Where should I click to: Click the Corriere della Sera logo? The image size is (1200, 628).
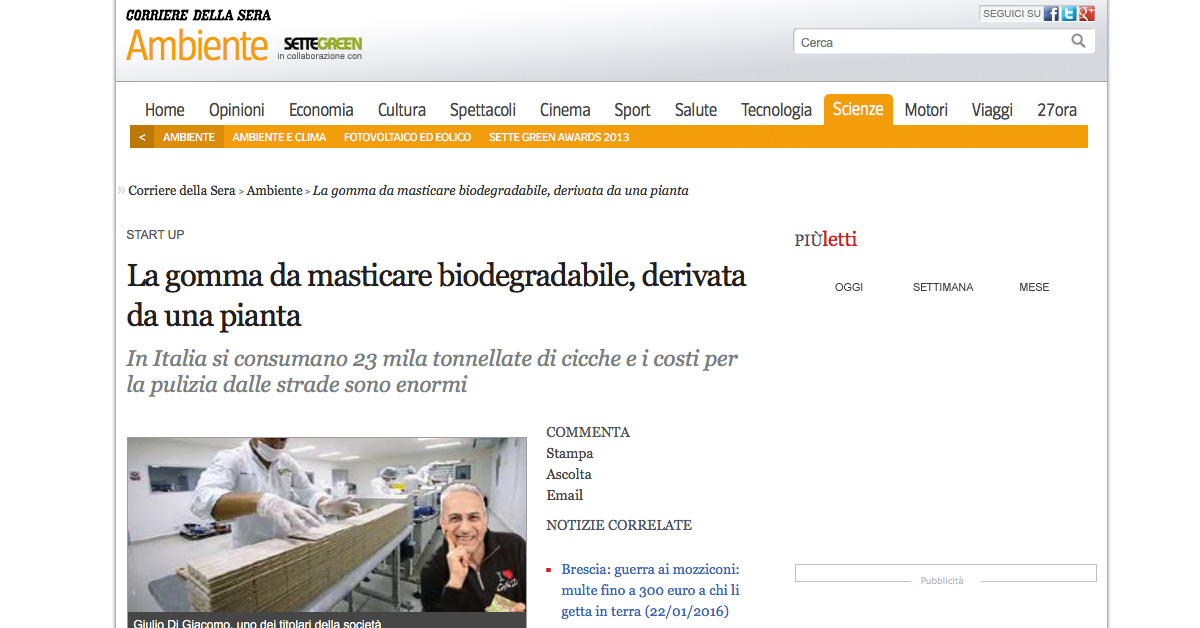[198, 15]
